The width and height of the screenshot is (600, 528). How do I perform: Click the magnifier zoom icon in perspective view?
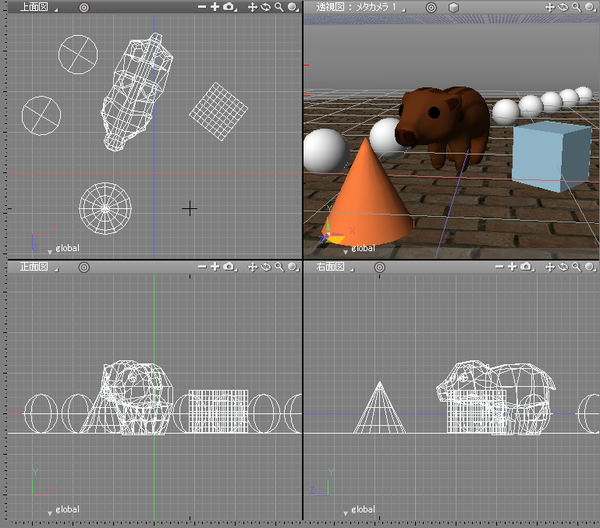coord(578,6)
